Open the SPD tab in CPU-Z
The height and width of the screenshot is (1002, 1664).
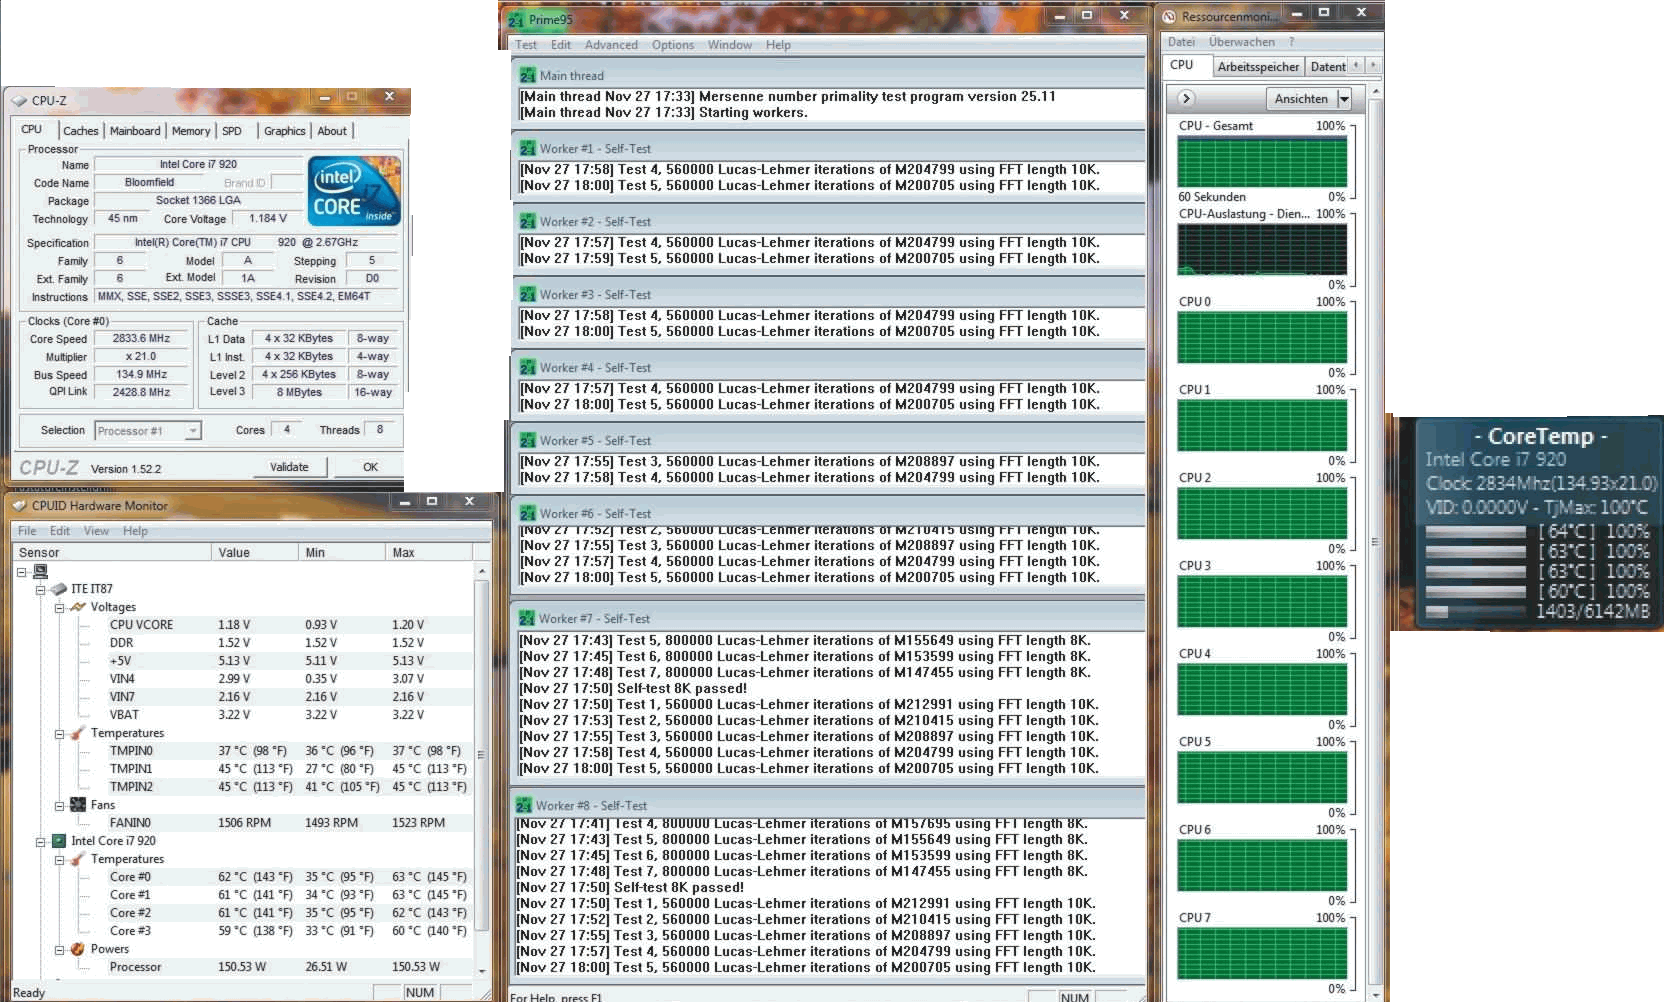point(232,131)
